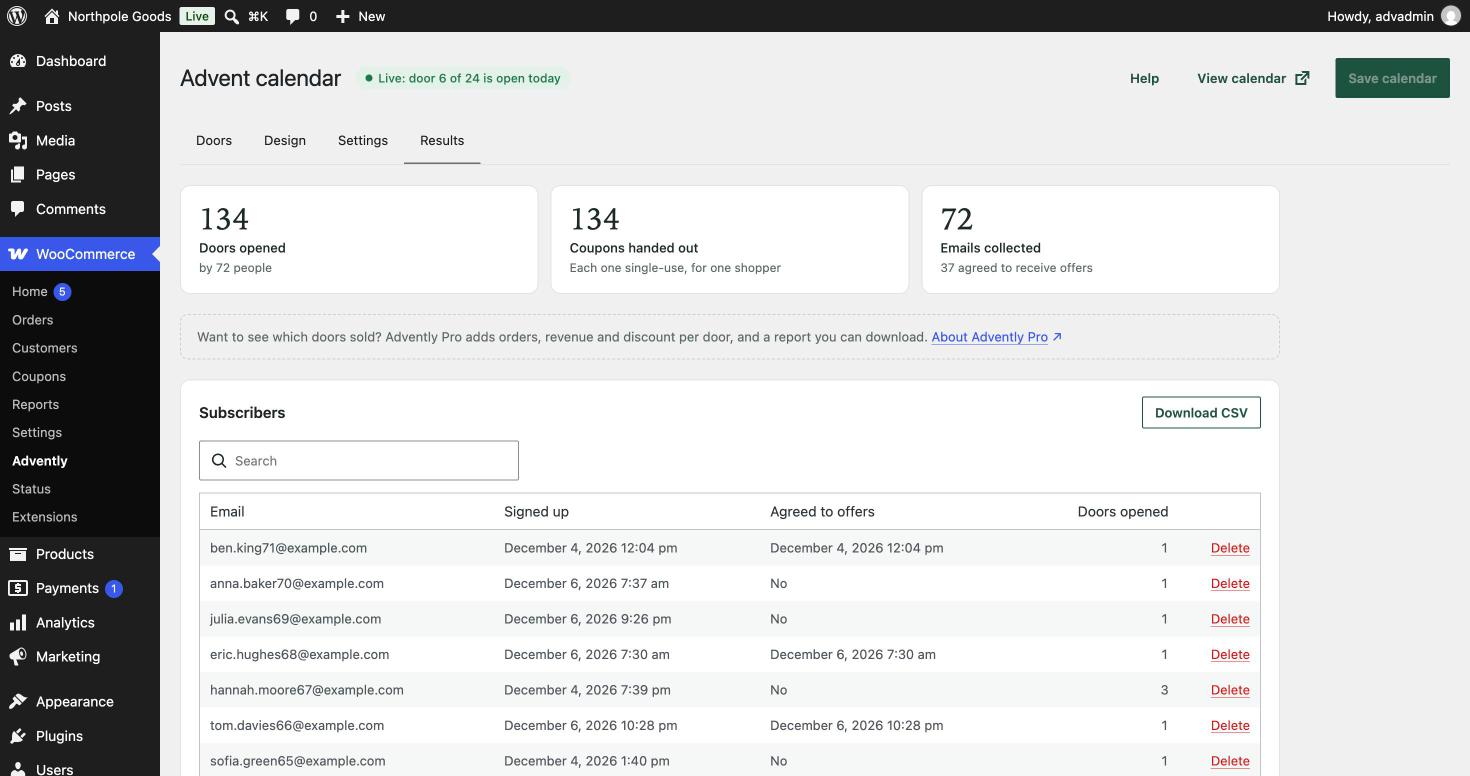Viewport: 1470px width, 776px height.
Task: Click the Payments icon in sidebar
Action: point(18,588)
